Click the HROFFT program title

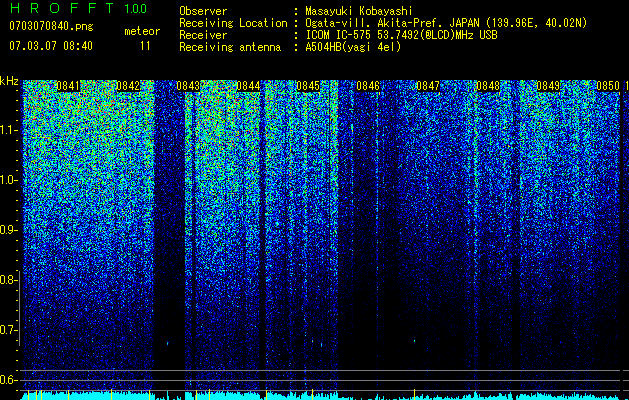pyautogui.click(x=62, y=8)
